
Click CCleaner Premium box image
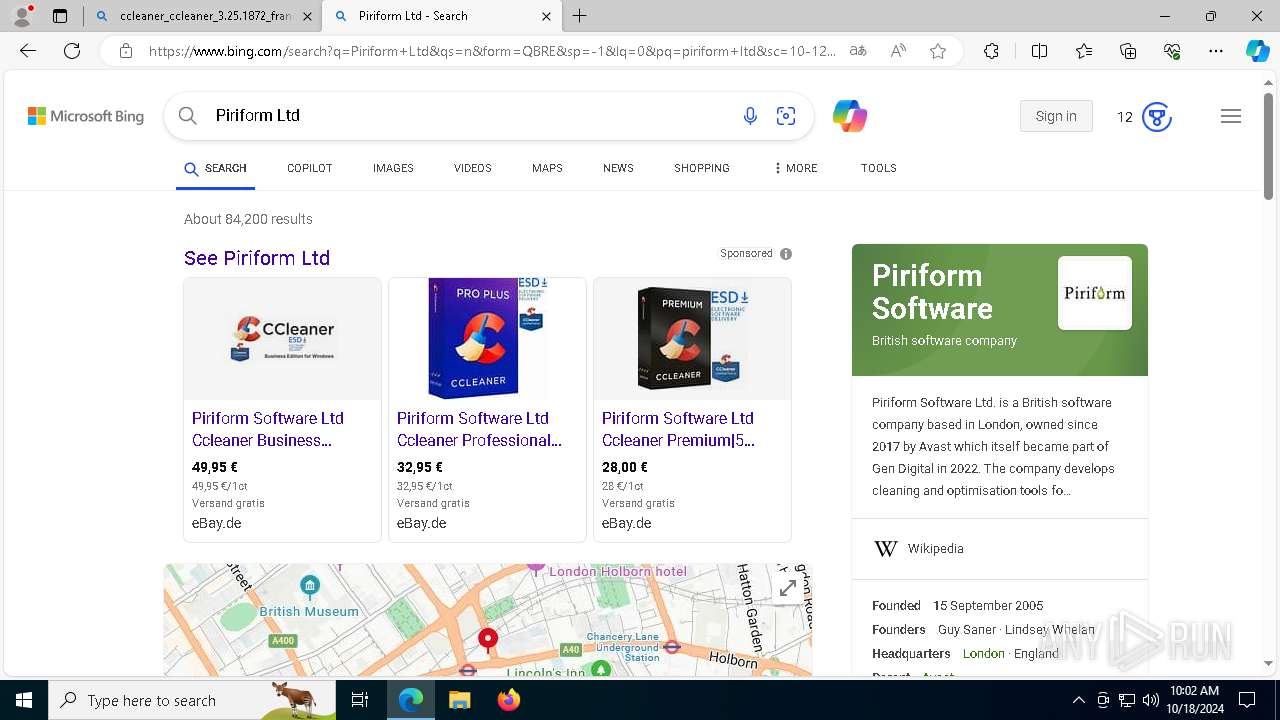click(692, 339)
